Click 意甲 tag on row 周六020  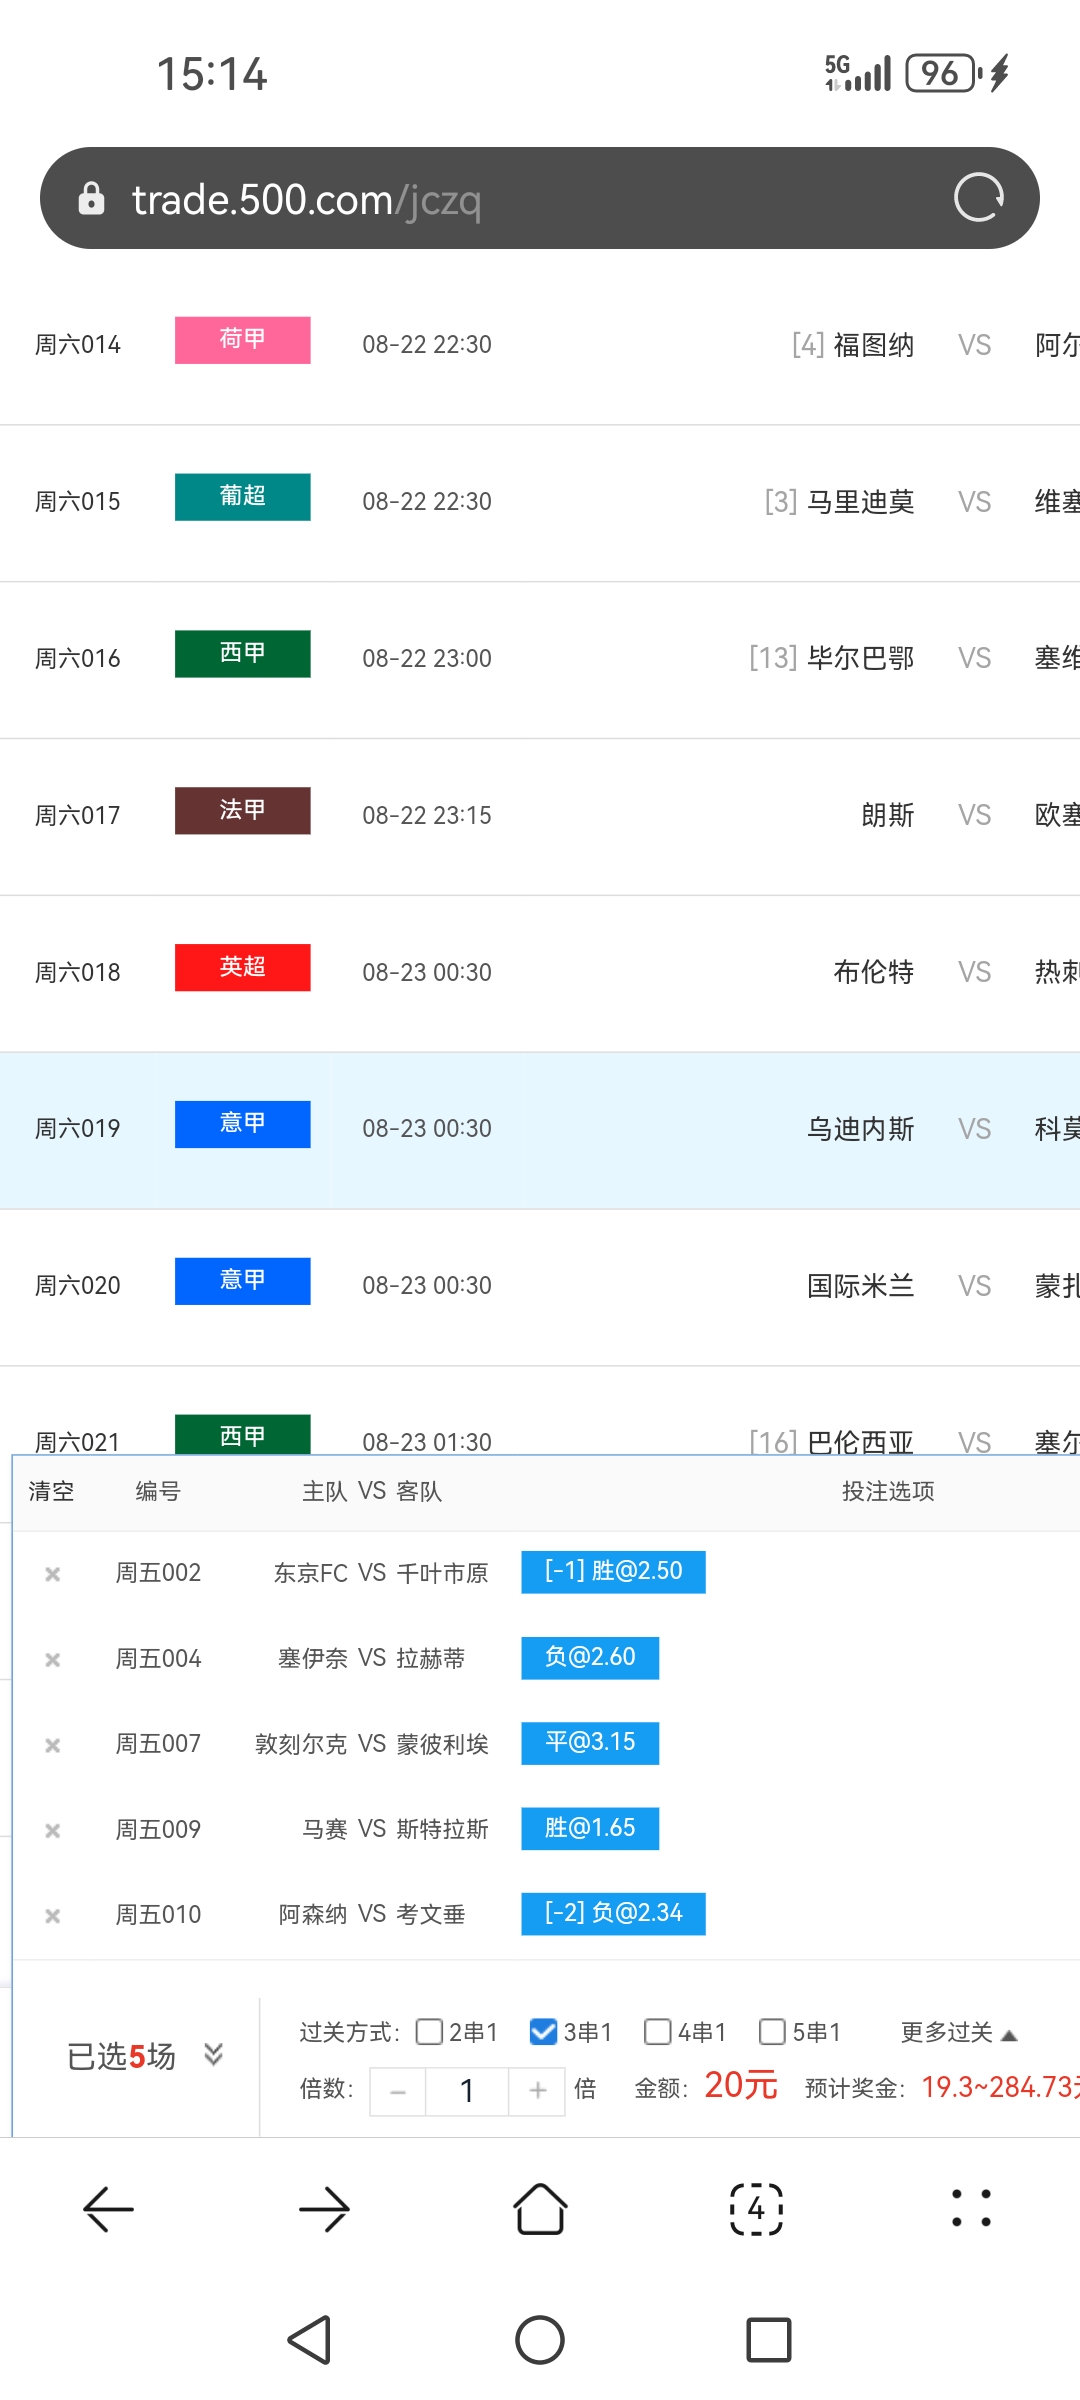[x=243, y=1281]
